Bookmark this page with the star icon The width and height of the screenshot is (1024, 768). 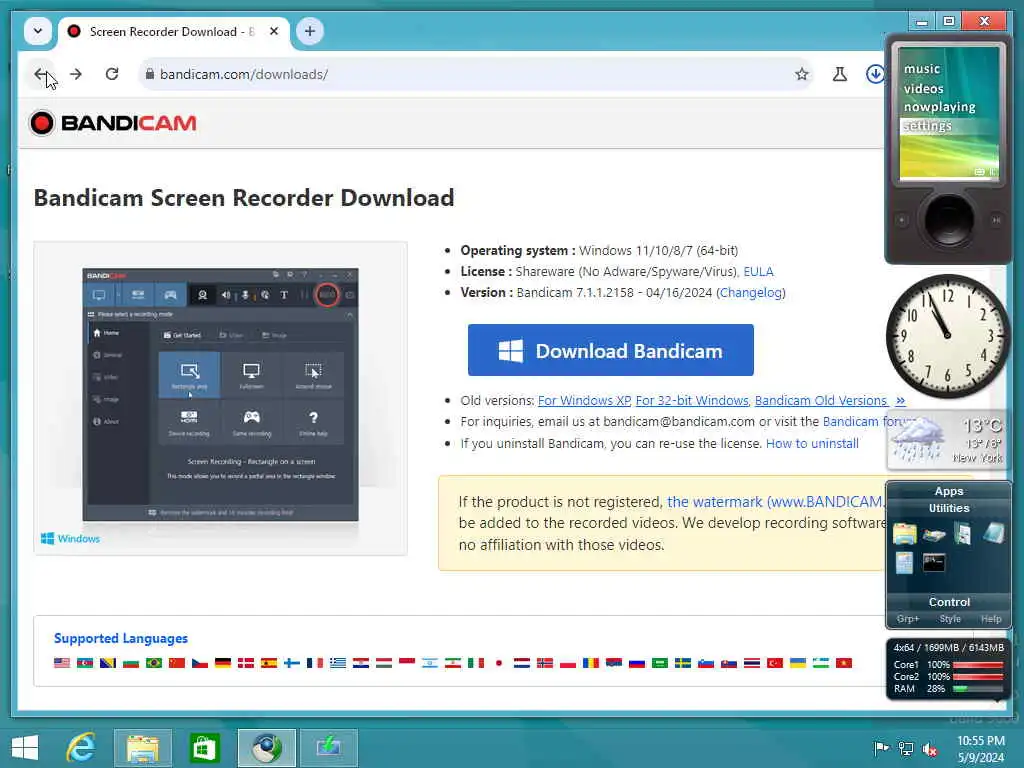tap(802, 74)
